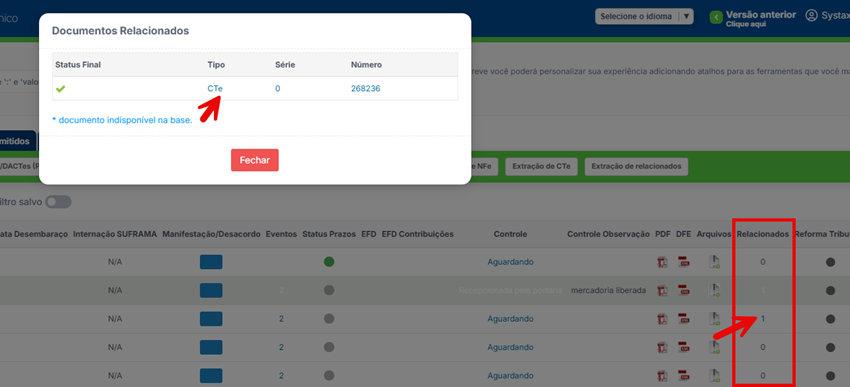Open the PDF icon in the green-status row
This screenshot has height=387, width=850.
coord(662,262)
